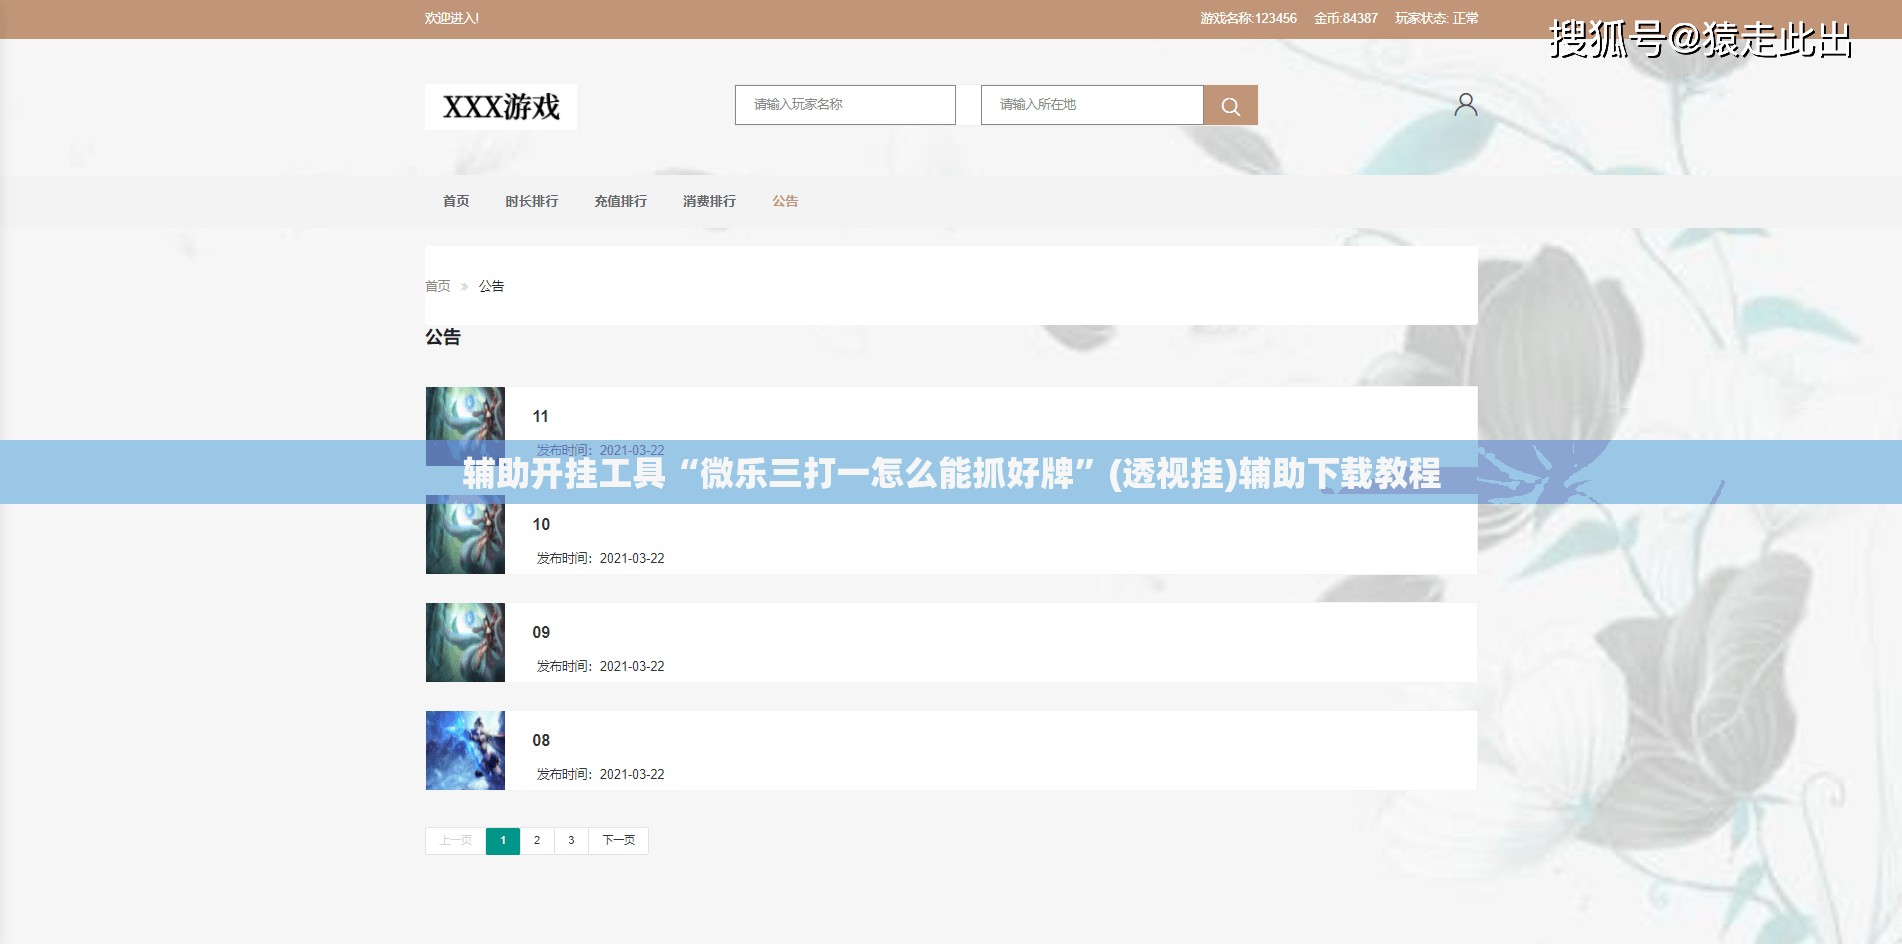Viewport: 1902px width, 944px height.
Task: Click publish date under announcement 10
Action: coord(600,559)
